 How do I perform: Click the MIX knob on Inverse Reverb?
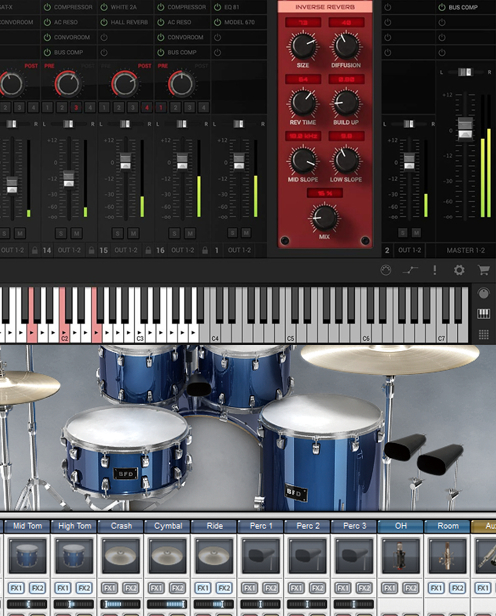coord(324,218)
